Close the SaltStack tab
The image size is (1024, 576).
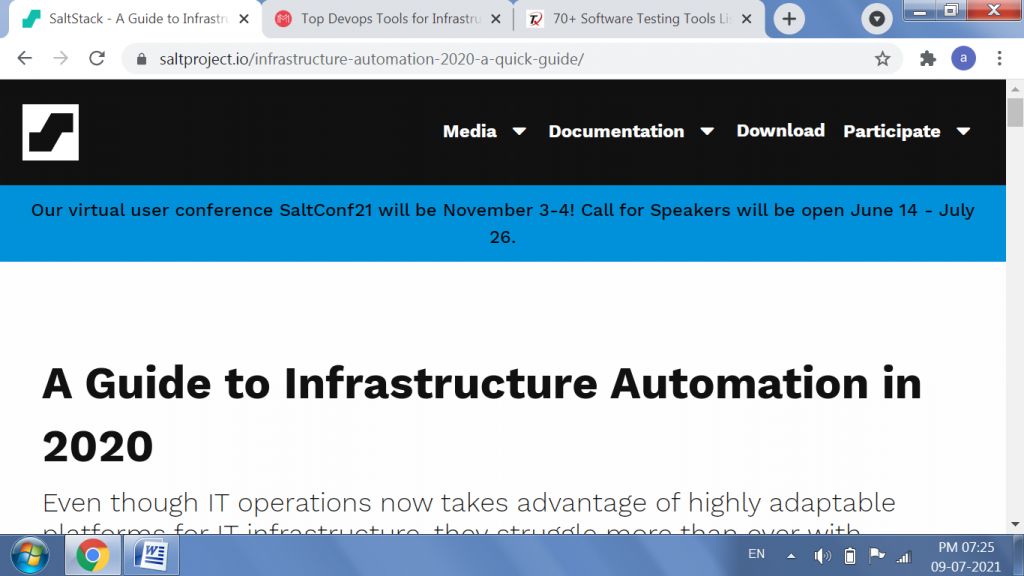[x=244, y=19]
